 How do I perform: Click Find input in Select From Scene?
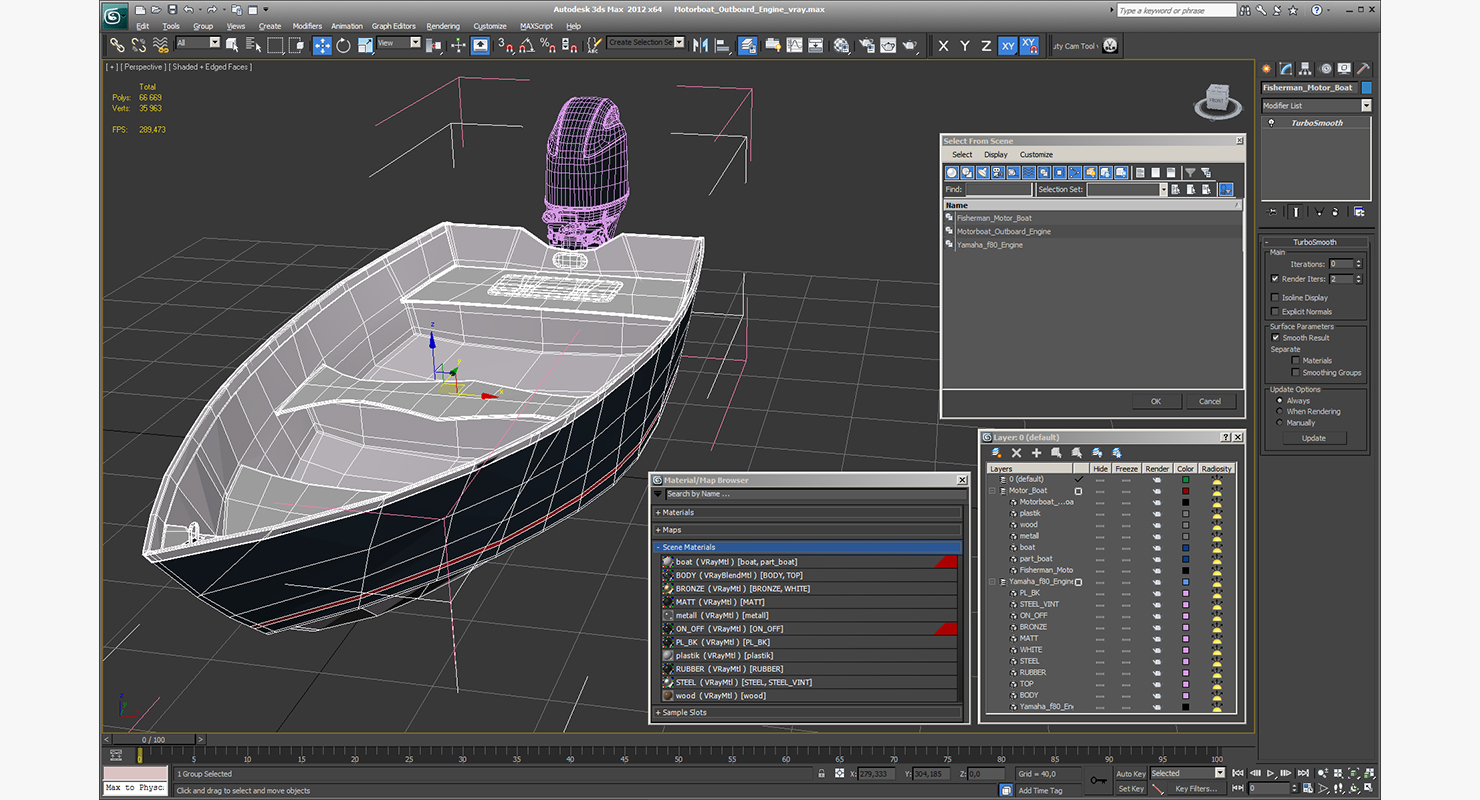(997, 189)
